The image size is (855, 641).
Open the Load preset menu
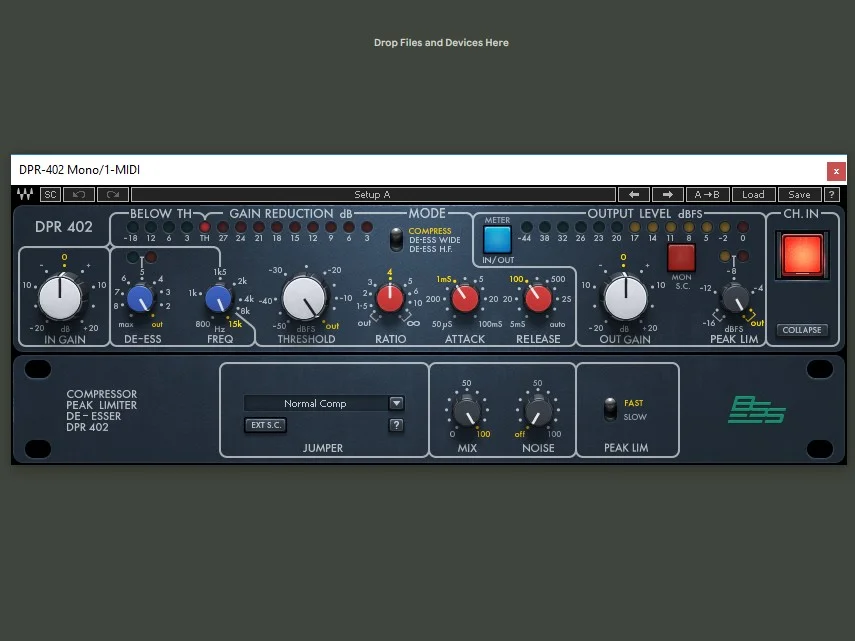[753, 195]
